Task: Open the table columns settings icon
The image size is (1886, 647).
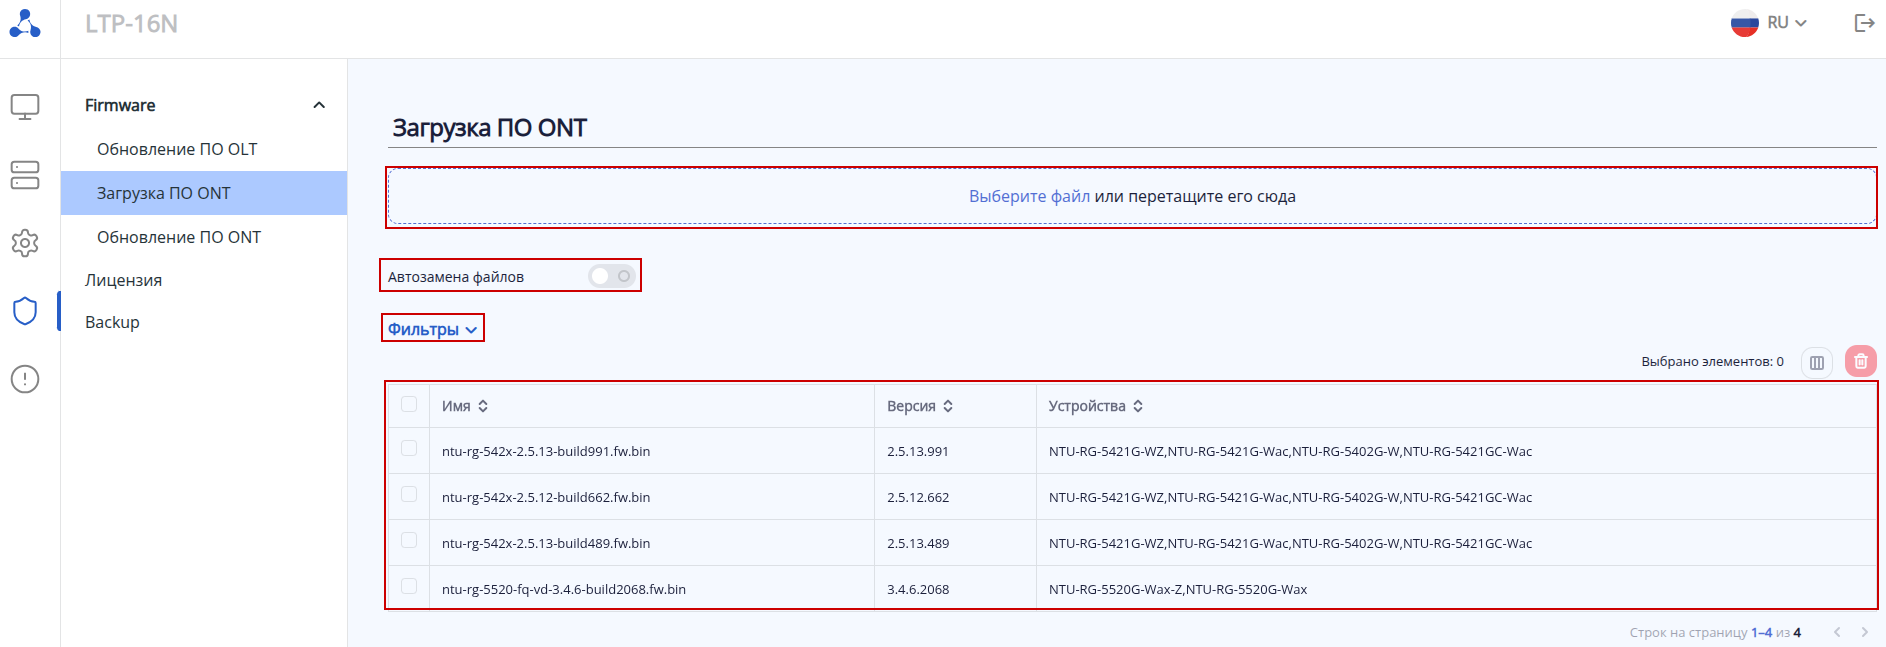Action: [1817, 362]
